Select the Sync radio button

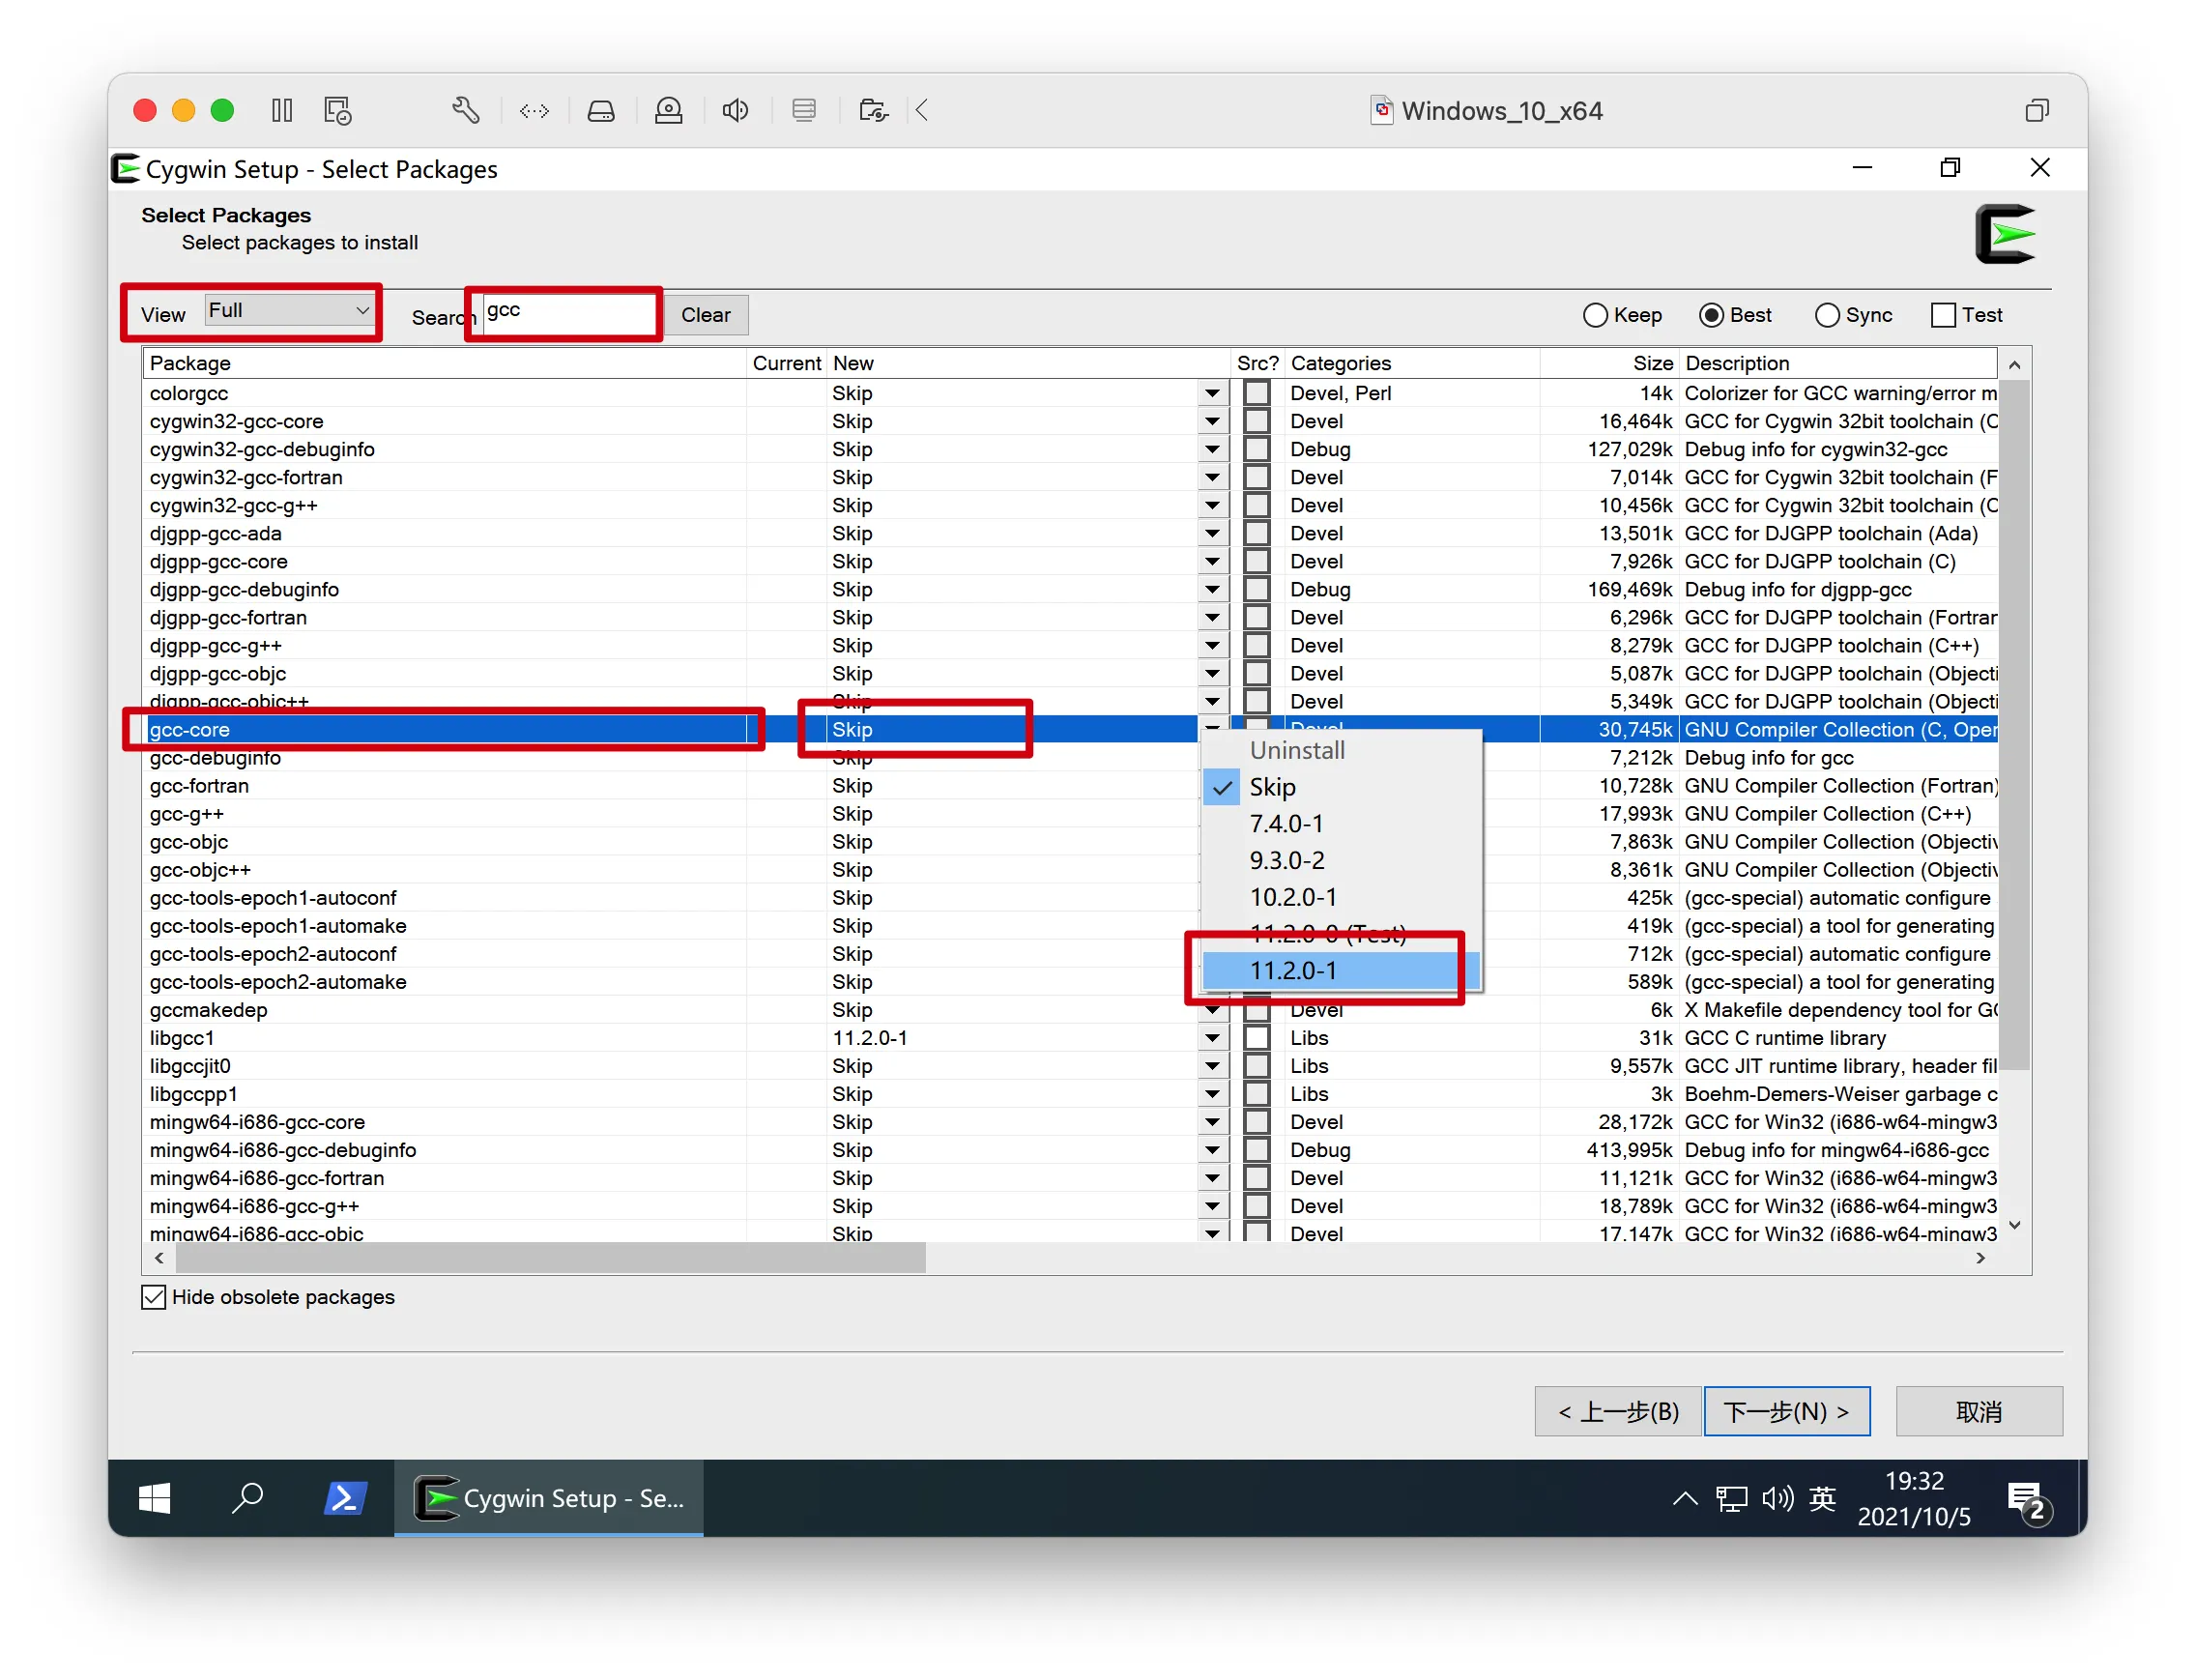tap(1827, 315)
